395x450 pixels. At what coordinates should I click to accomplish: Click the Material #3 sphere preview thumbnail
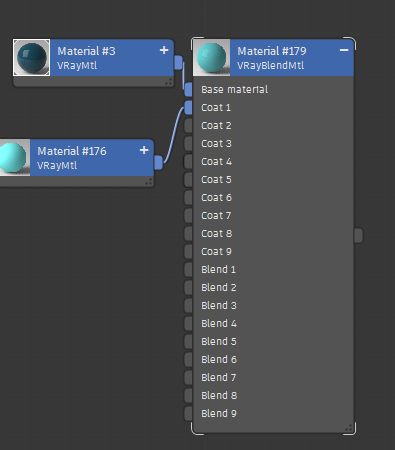pos(31,57)
